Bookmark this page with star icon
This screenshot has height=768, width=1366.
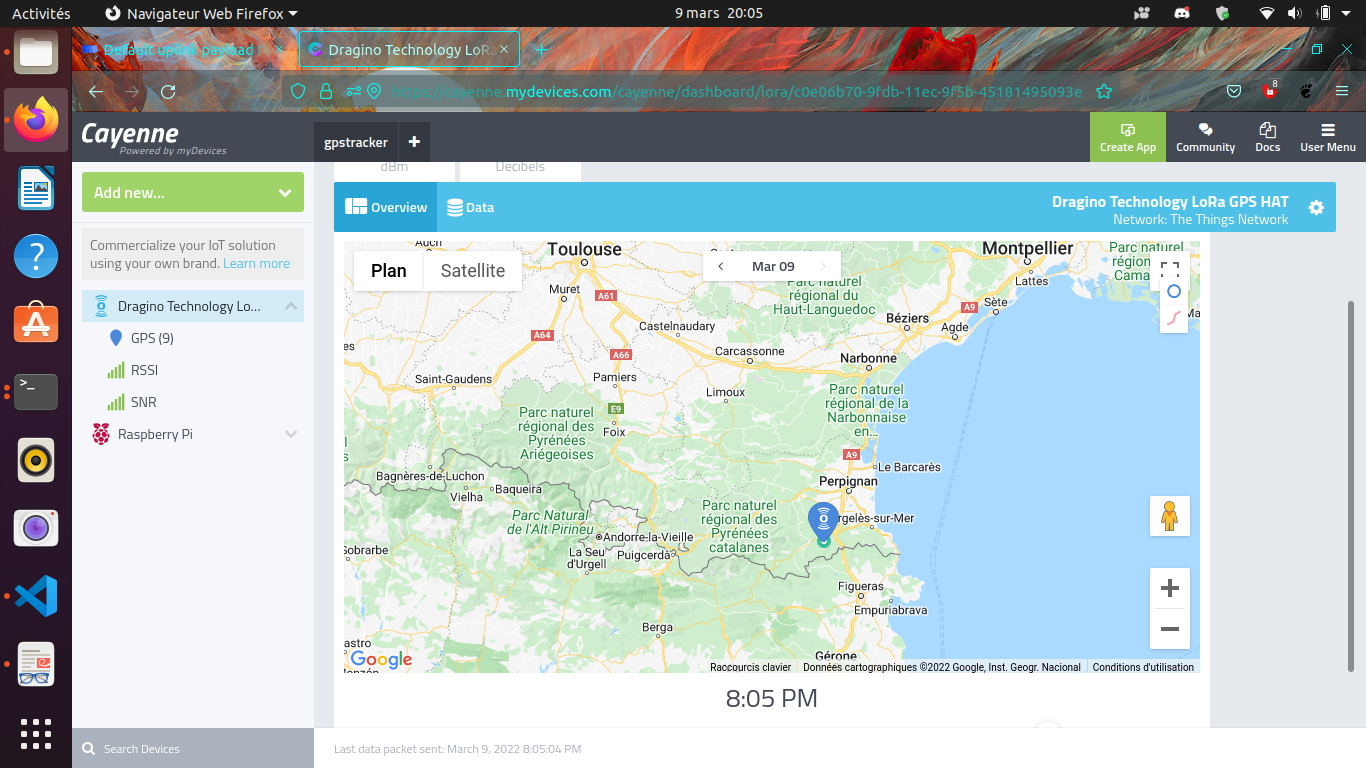tap(1104, 92)
